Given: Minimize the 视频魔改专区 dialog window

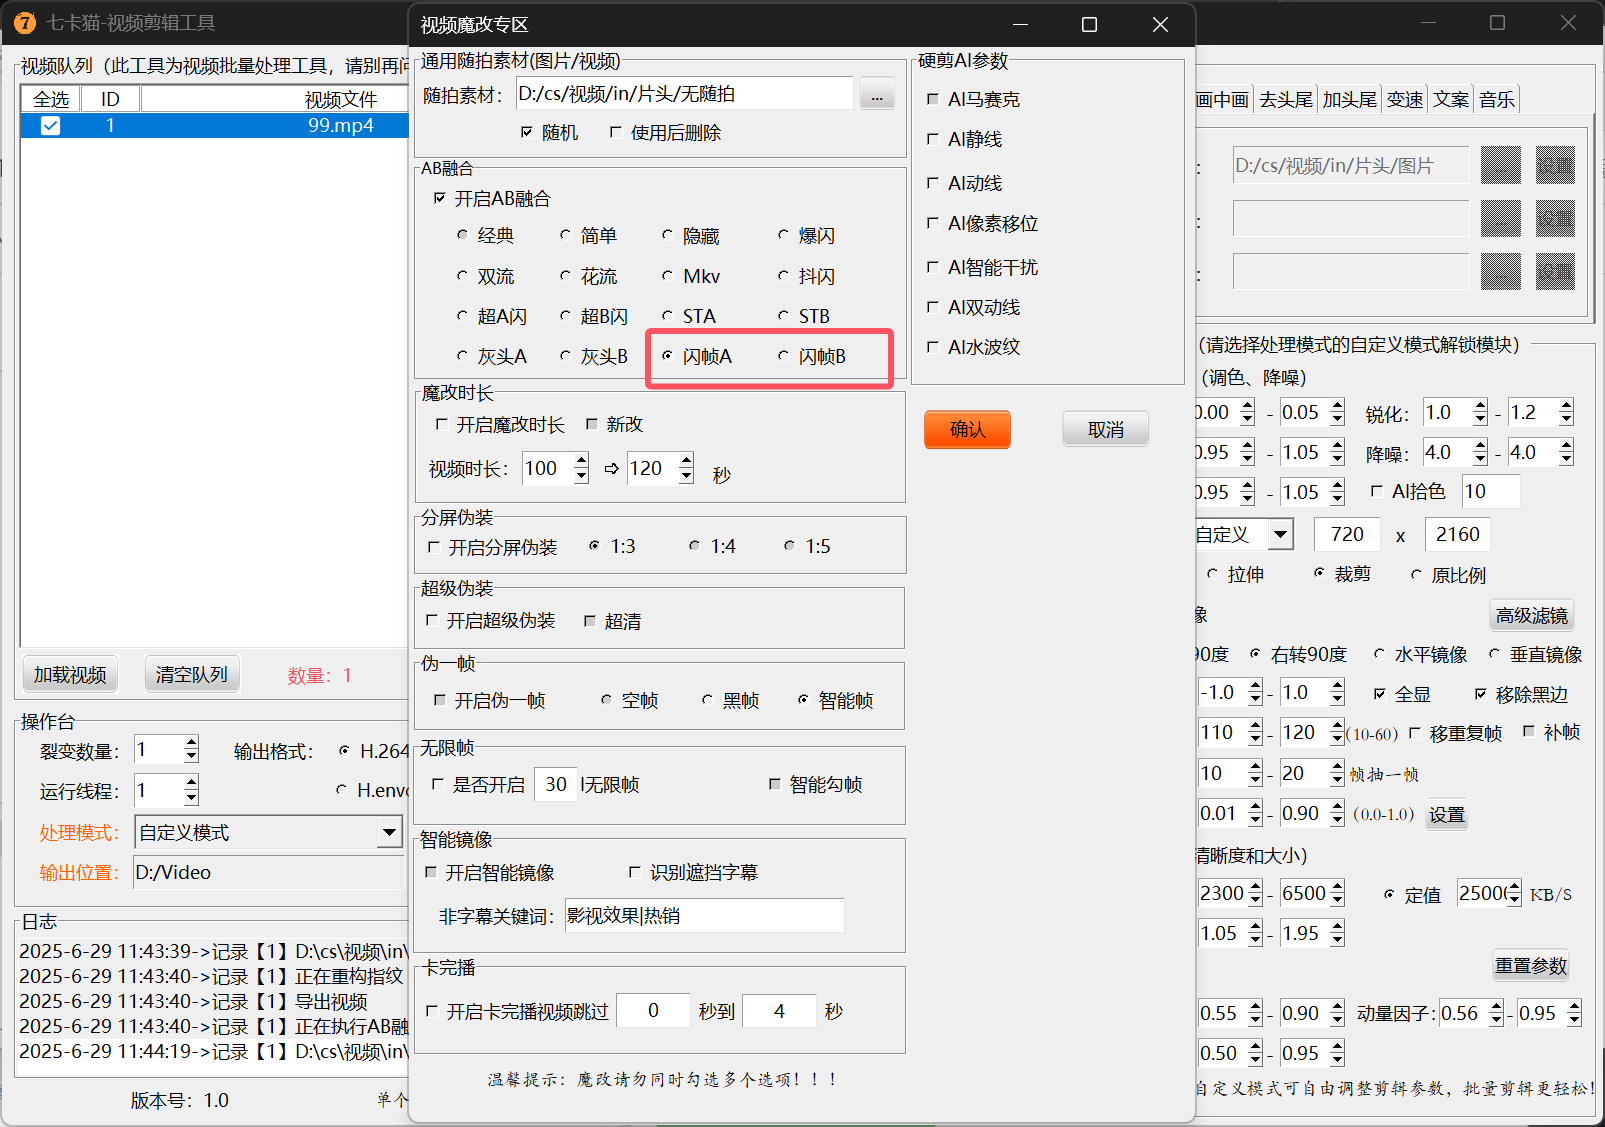Looking at the screenshot, I should point(1020,25).
